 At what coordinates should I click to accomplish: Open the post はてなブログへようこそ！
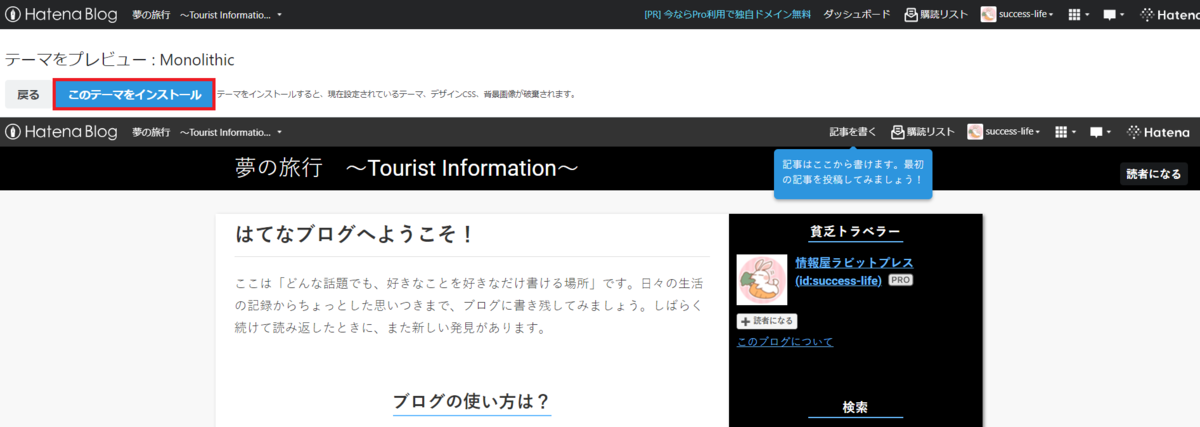(x=354, y=235)
